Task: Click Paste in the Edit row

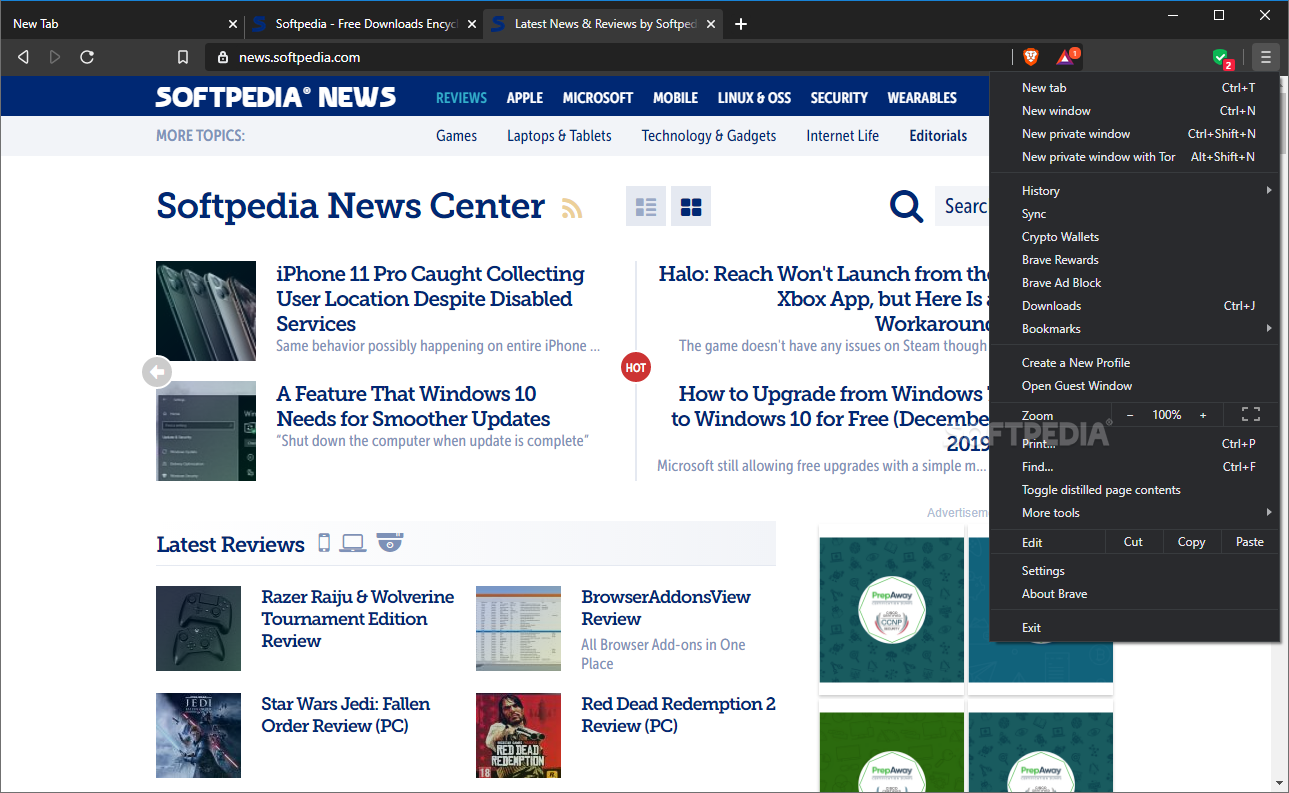Action: click(1250, 541)
